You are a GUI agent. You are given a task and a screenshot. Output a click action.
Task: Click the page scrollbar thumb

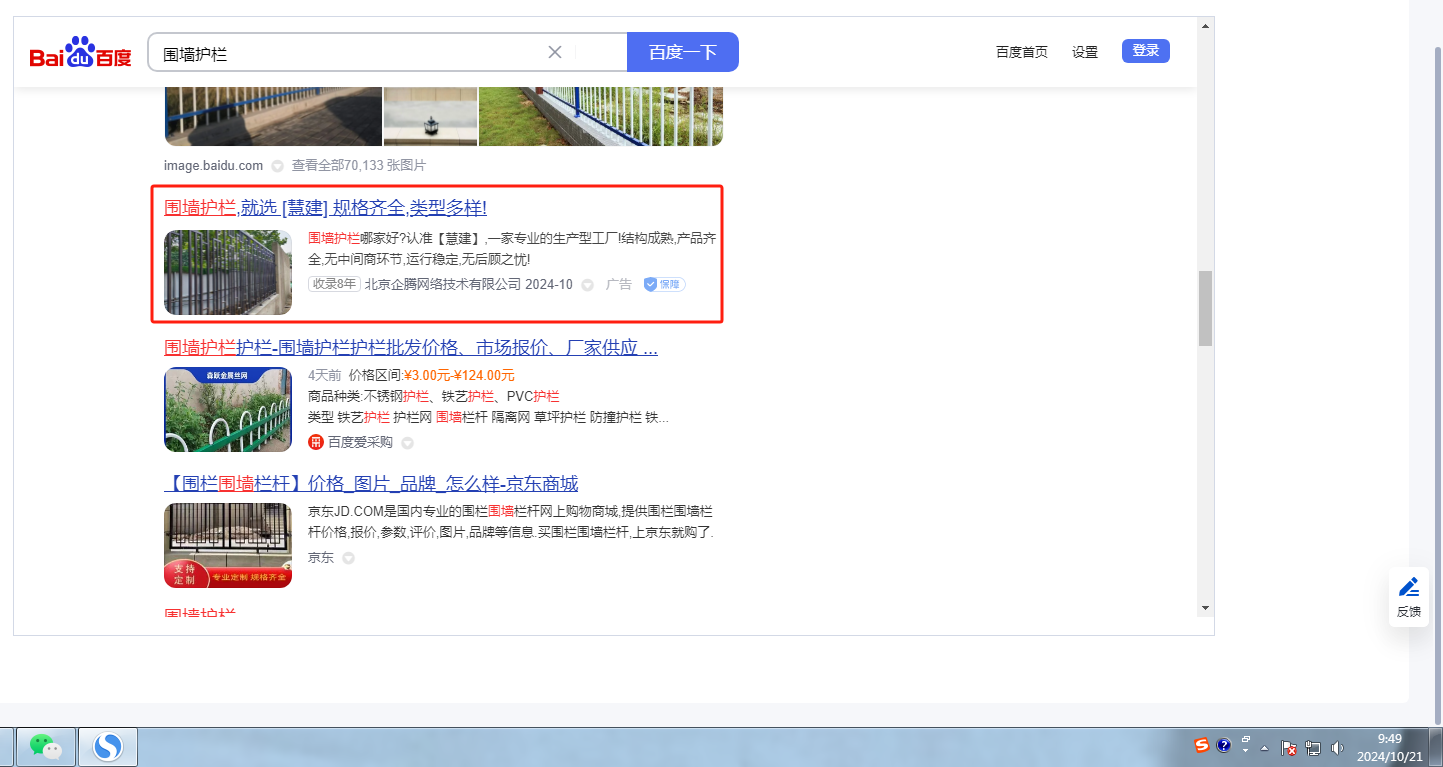click(x=1205, y=308)
